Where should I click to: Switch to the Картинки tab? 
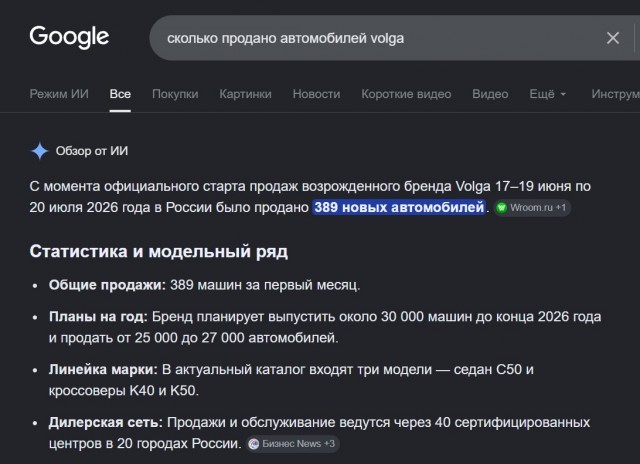pyautogui.click(x=245, y=94)
